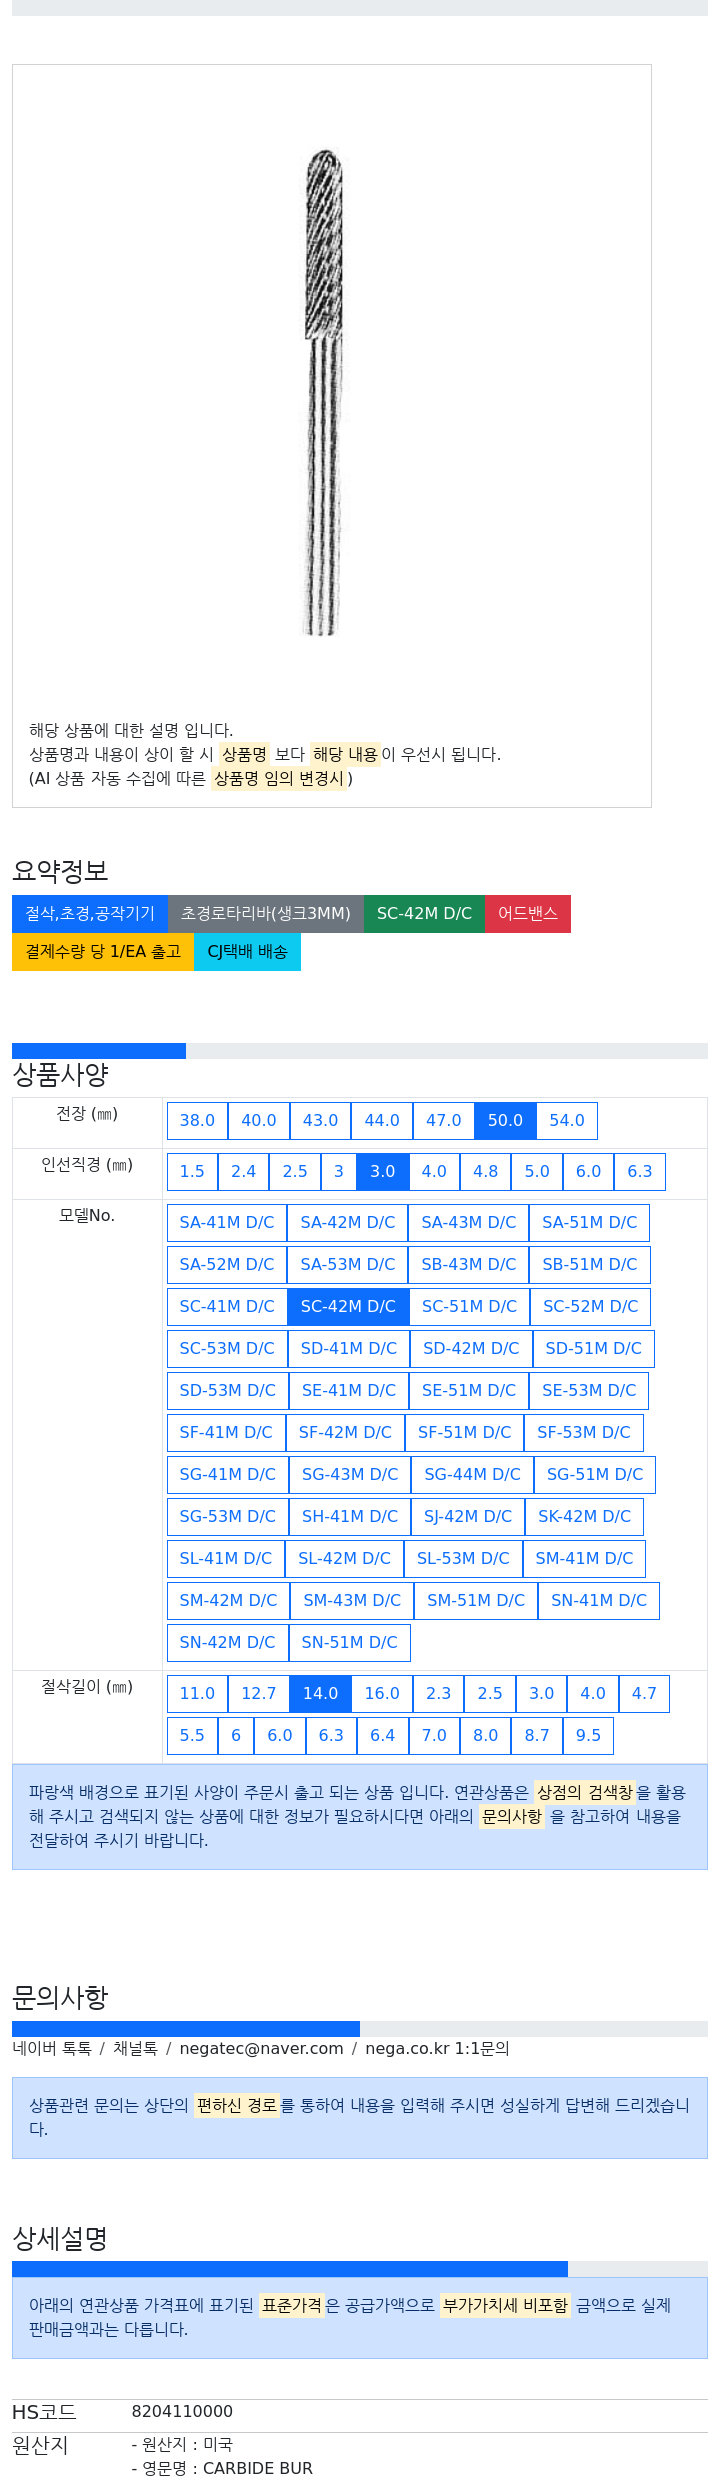Screen dimensions: 720x2481
Task: Choose model SK-42M D/C
Action: [x=584, y=1517]
